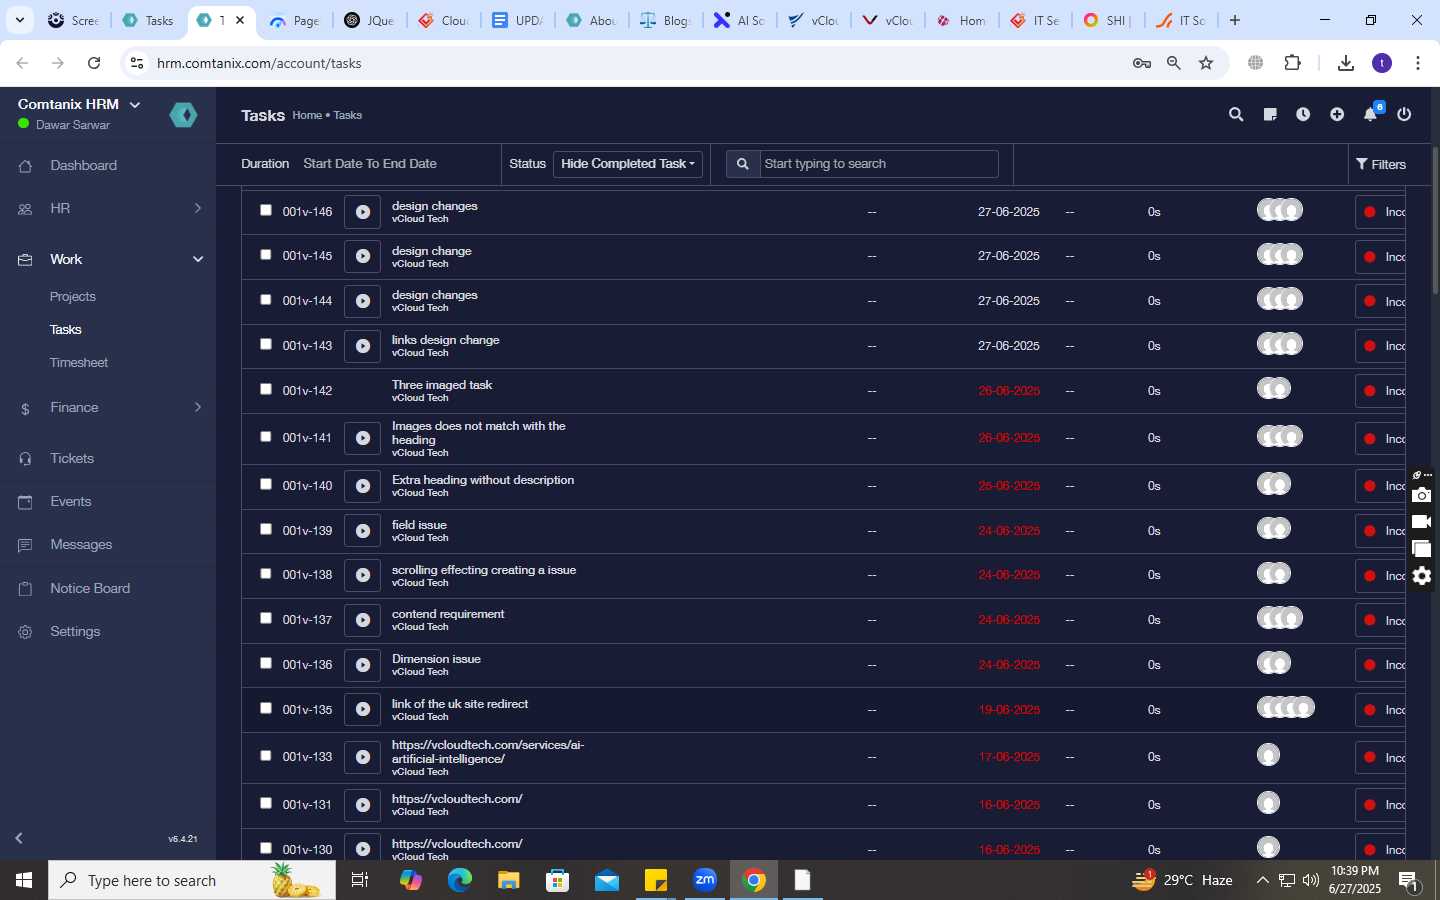Check the box for task 001v-138
Viewport: 1440px width, 900px height.
(x=266, y=574)
